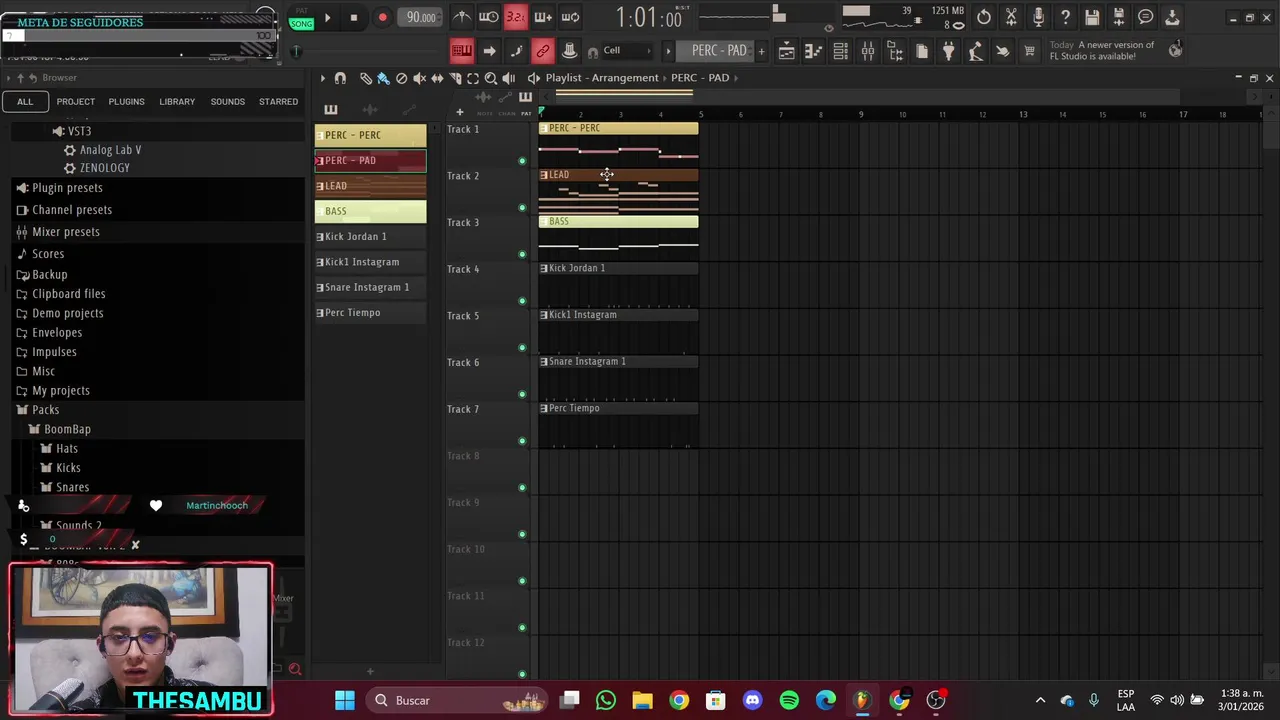The width and height of the screenshot is (1280, 720).
Task: Start playback with the play button
Action: (327, 17)
